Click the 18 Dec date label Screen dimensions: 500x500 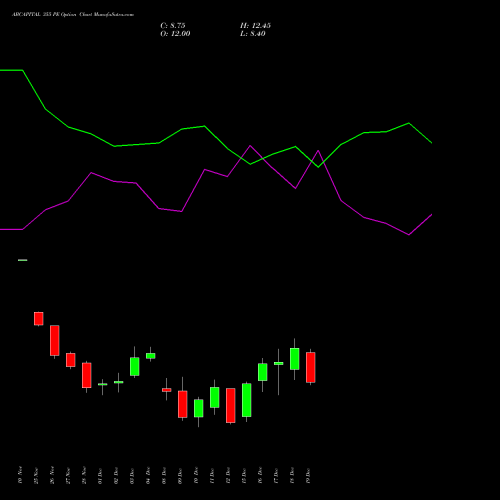pyautogui.click(x=292, y=476)
